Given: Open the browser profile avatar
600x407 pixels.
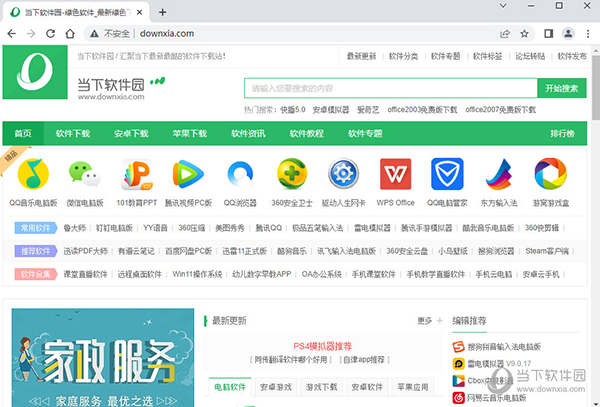Looking at the screenshot, I should click(x=568, y=34).
